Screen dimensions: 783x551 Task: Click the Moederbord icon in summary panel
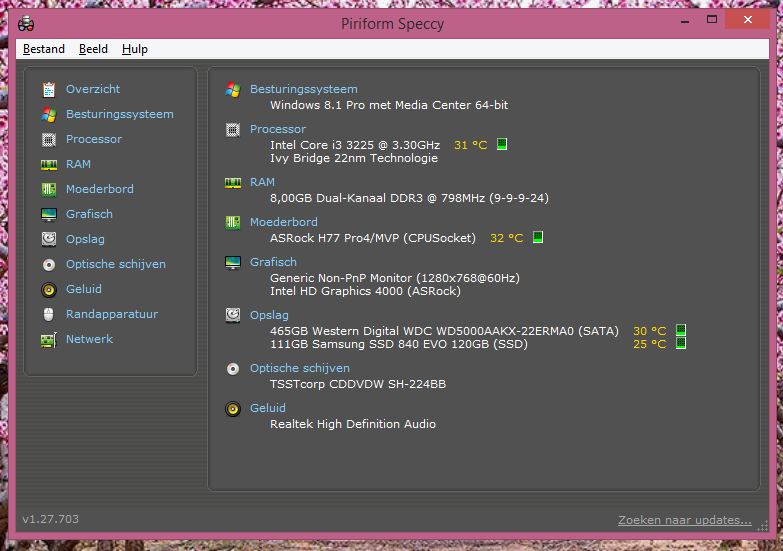pos(233,222)
